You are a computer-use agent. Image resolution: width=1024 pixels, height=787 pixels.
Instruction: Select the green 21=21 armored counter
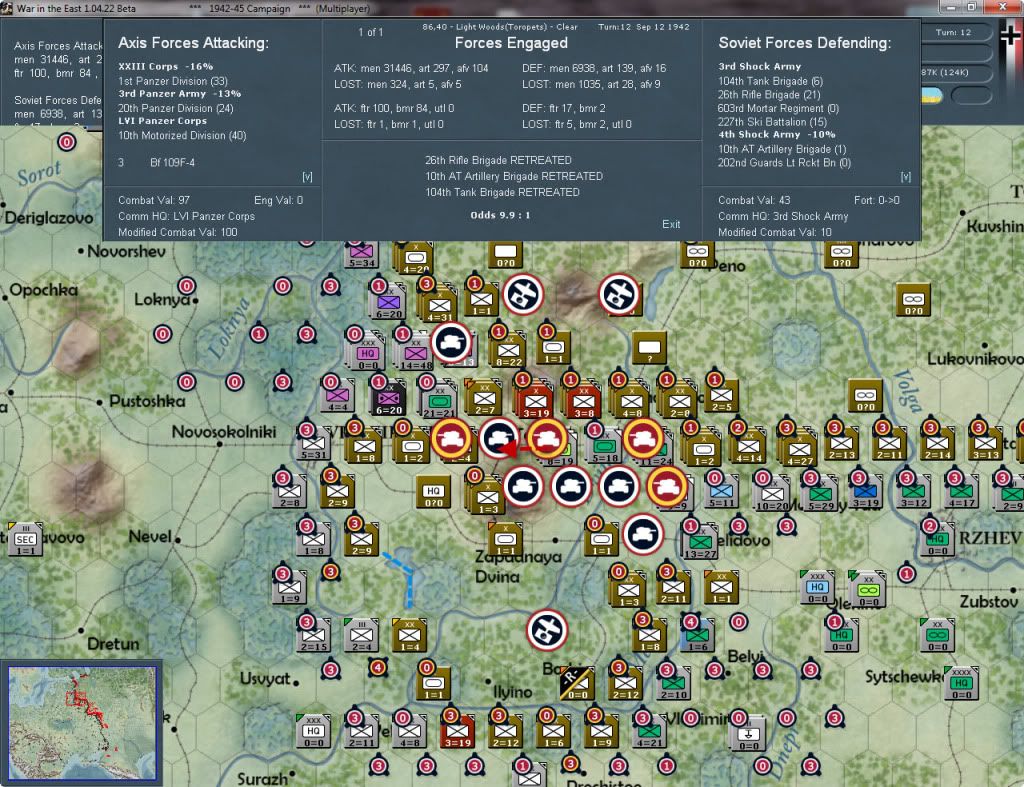(x=439, y=399)
